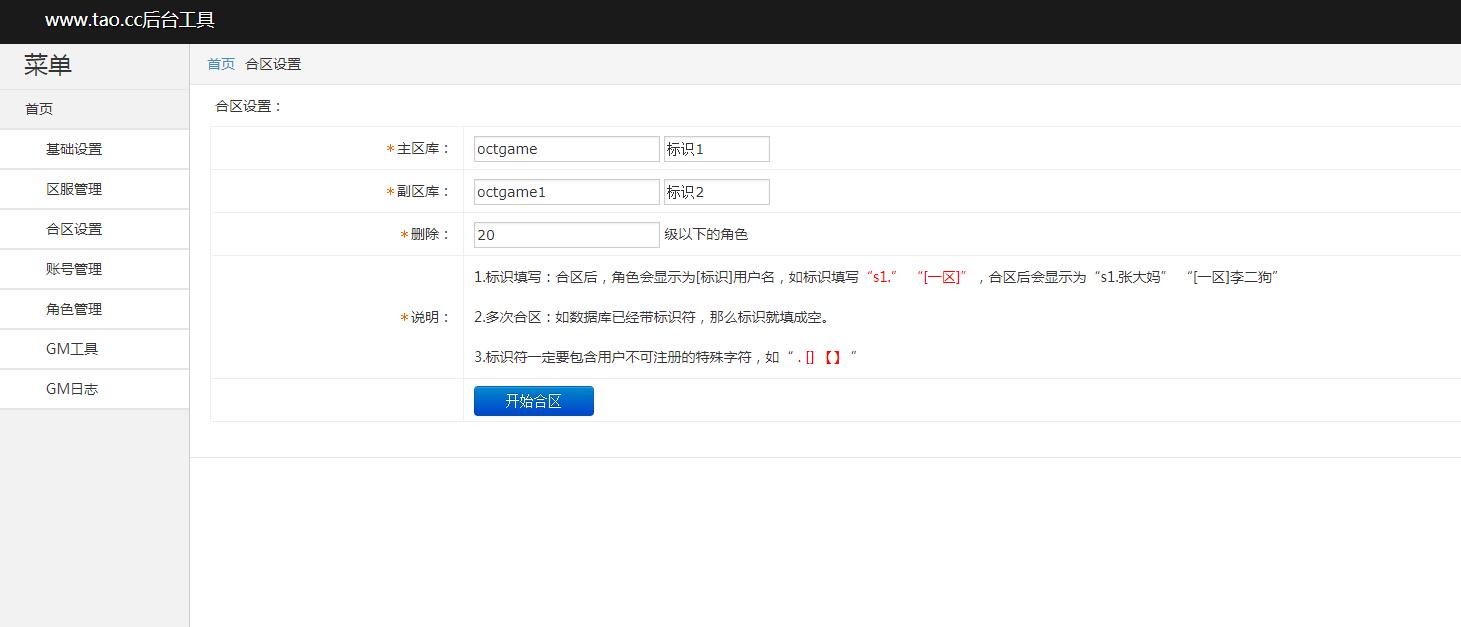The width and height of the screenshot is (1461, 627).
Task: Go to 区服管理 in the sidebar
Action: coord(74,189)
